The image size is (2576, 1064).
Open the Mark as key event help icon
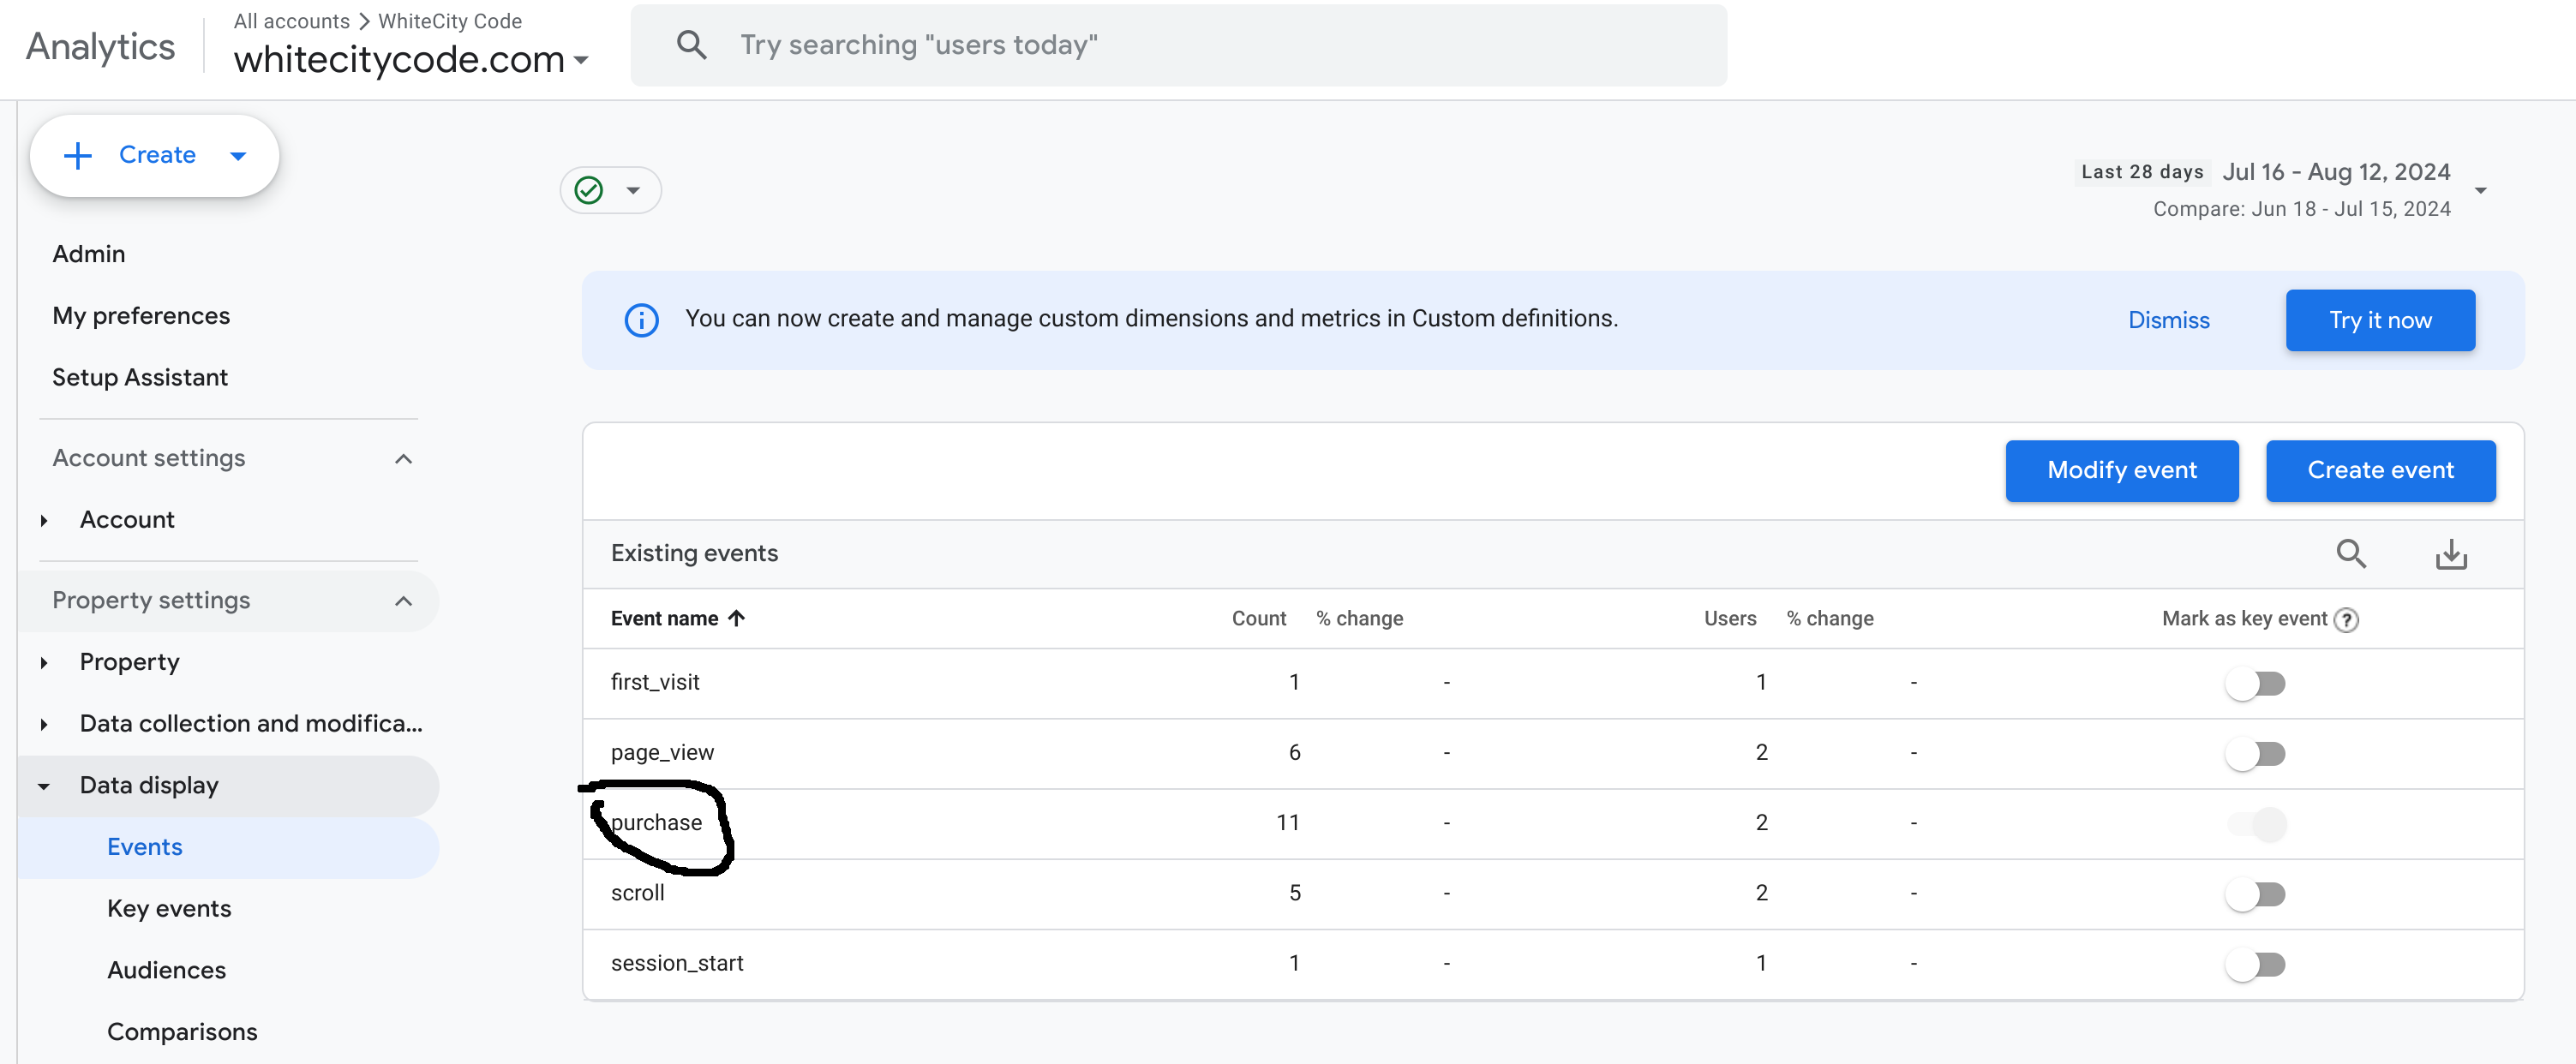(x=2346, y=620)
